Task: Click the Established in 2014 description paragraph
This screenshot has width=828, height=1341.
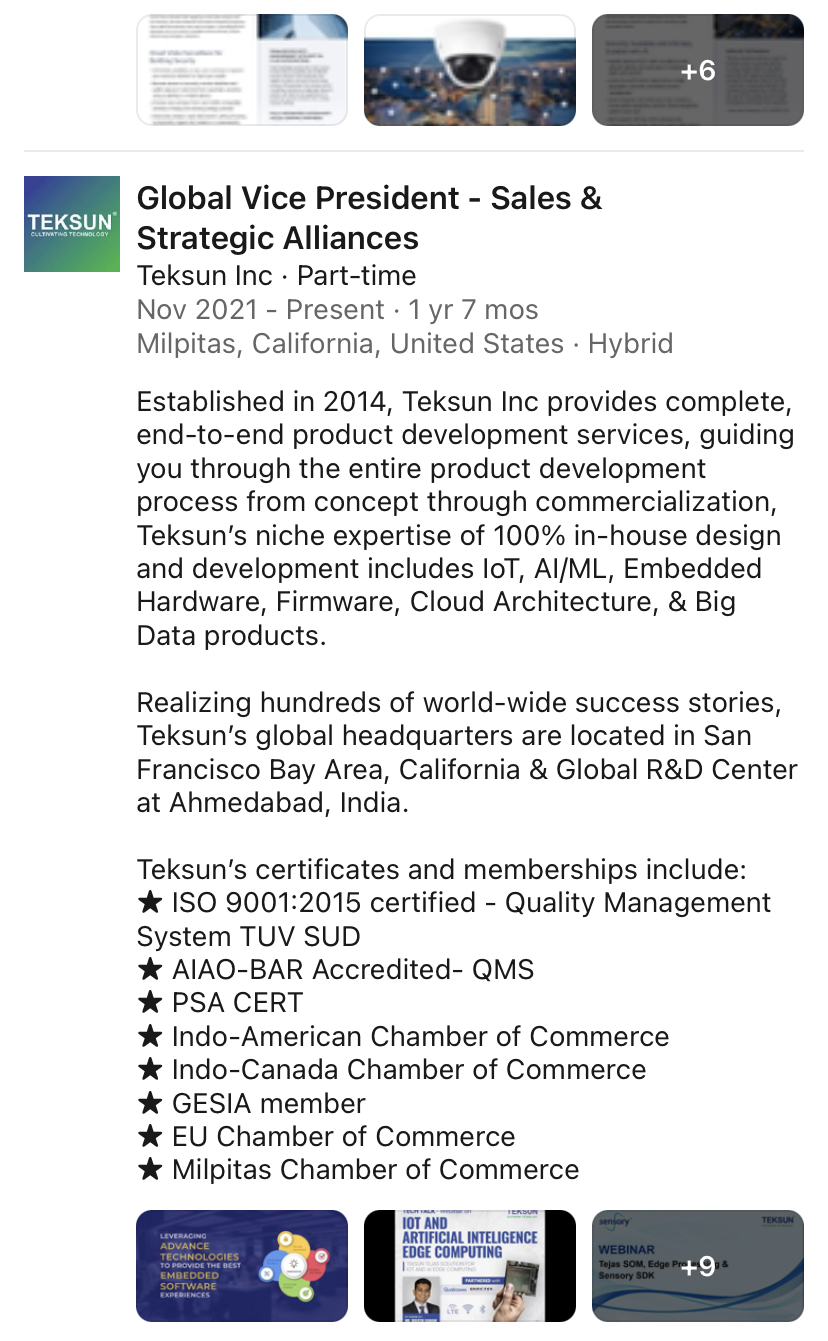Action: (466, 519)
